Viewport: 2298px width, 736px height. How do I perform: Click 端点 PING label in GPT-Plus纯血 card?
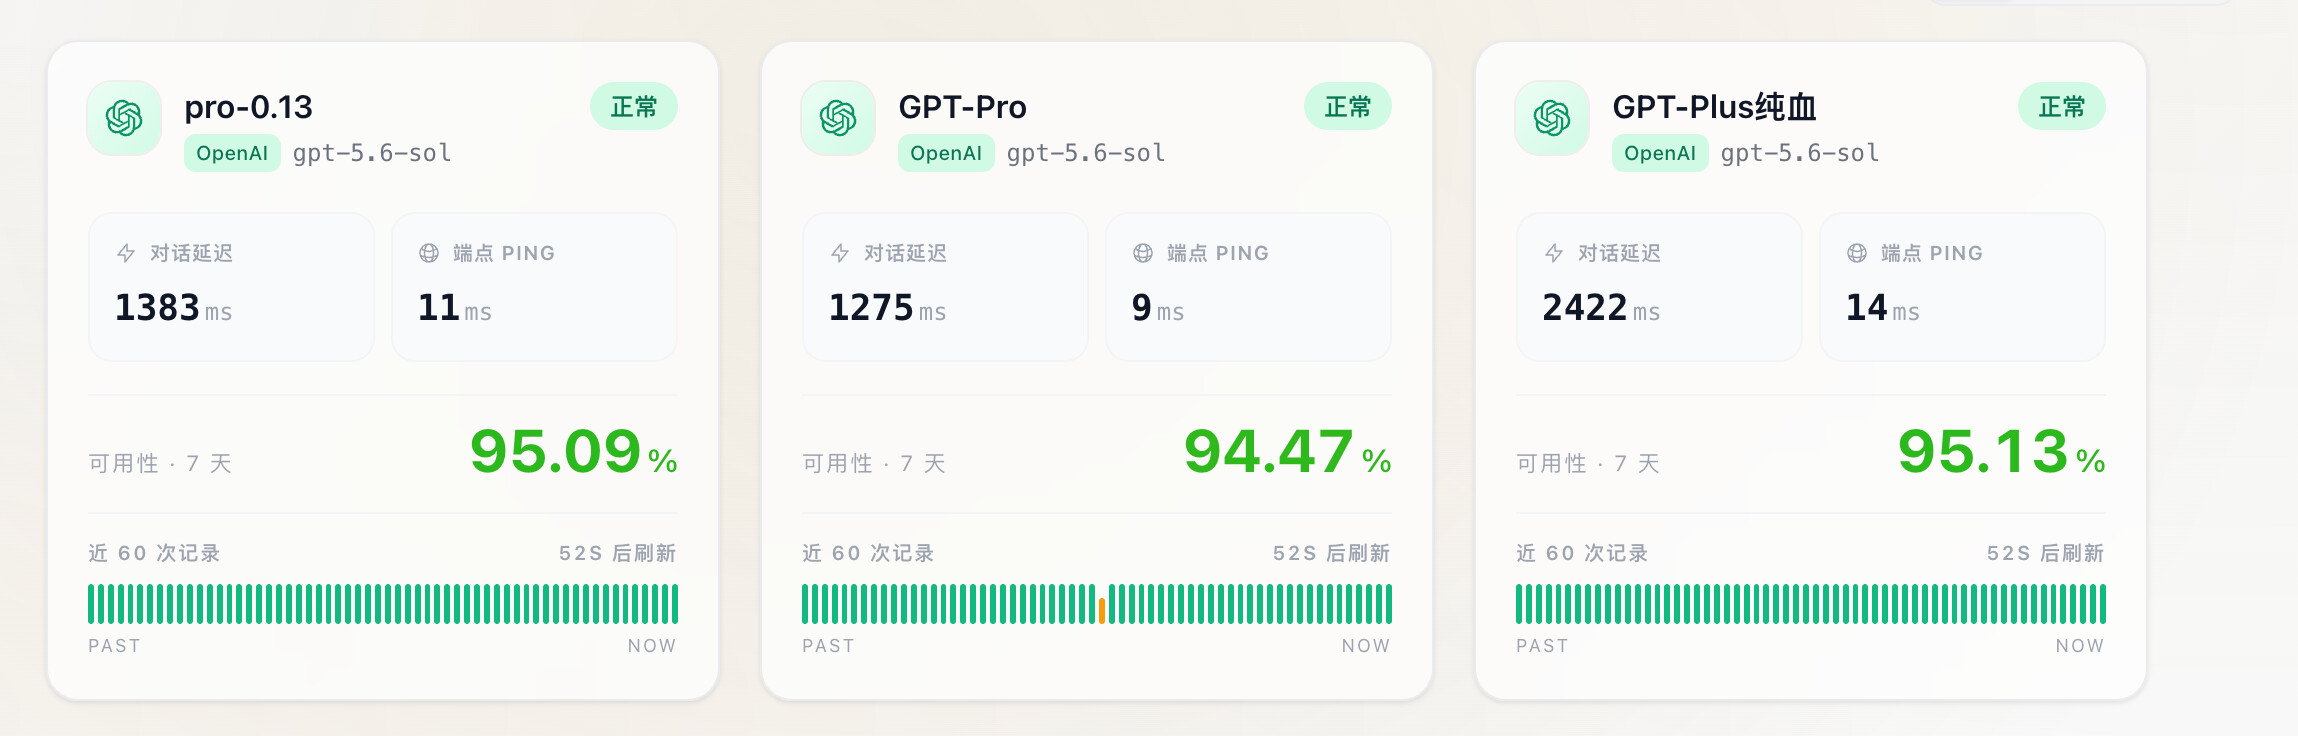point(1932,253)
